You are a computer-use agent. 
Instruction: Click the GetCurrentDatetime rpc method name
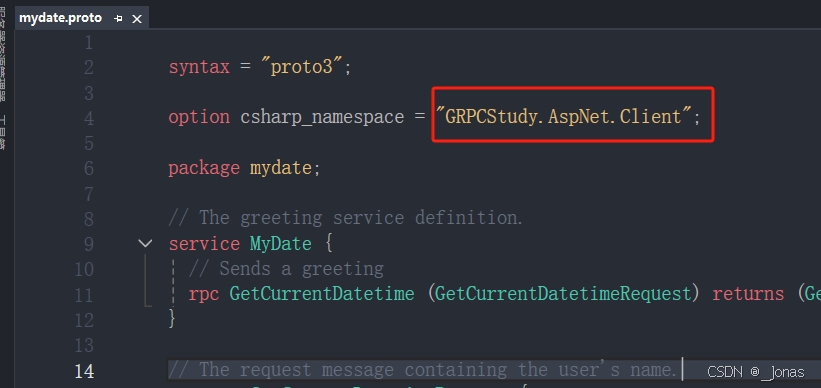click(x=322, y=294)
